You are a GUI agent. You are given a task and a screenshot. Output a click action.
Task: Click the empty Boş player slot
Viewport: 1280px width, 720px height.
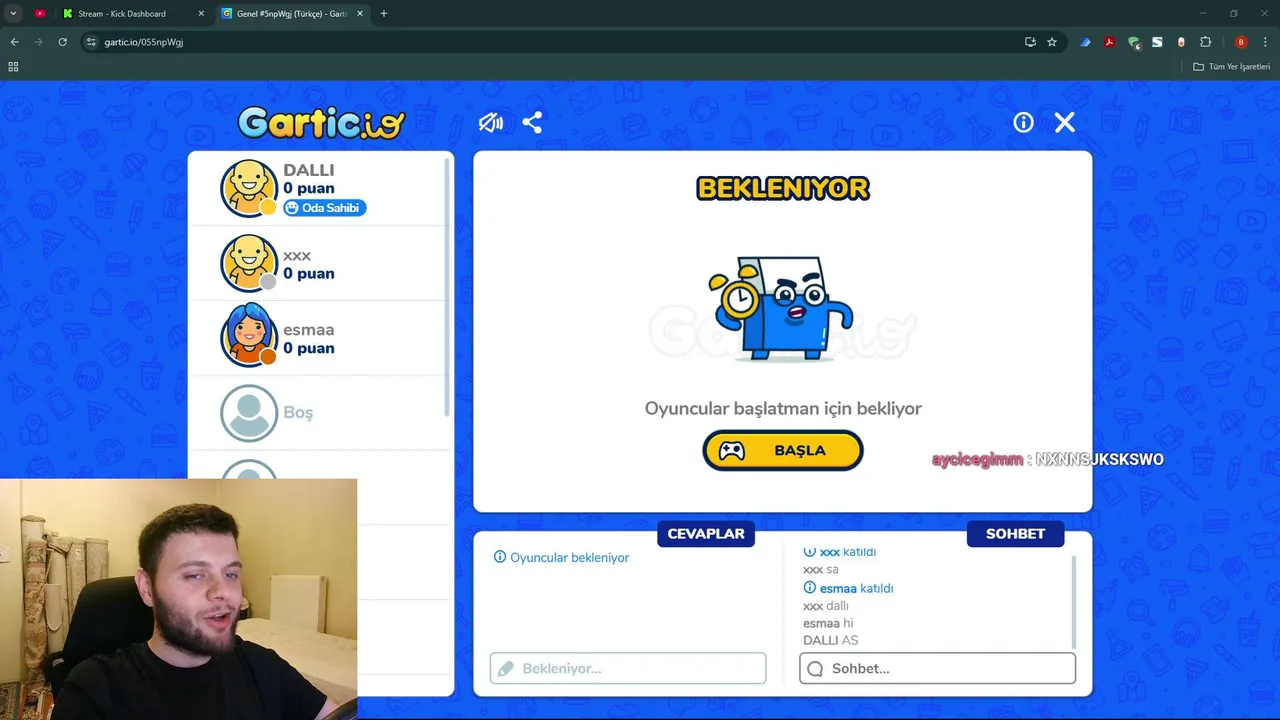click(x=320, y=412)
